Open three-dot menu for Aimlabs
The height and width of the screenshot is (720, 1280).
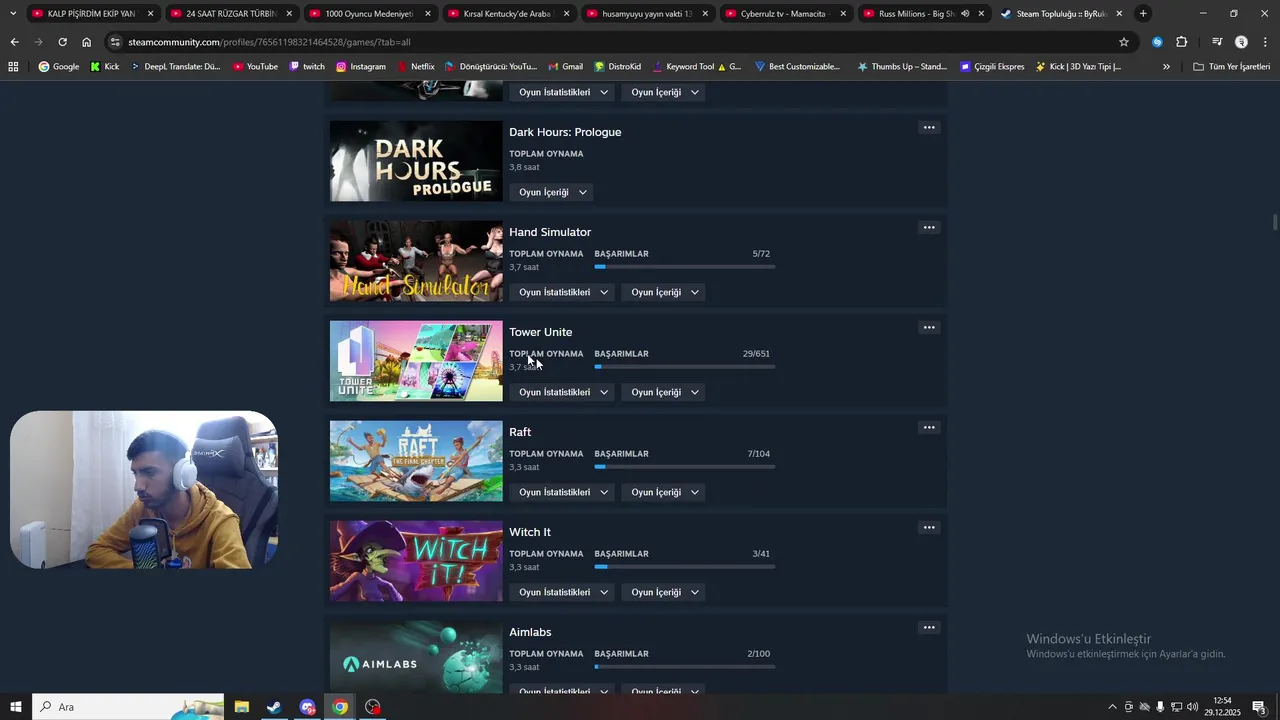coord(929,628)
